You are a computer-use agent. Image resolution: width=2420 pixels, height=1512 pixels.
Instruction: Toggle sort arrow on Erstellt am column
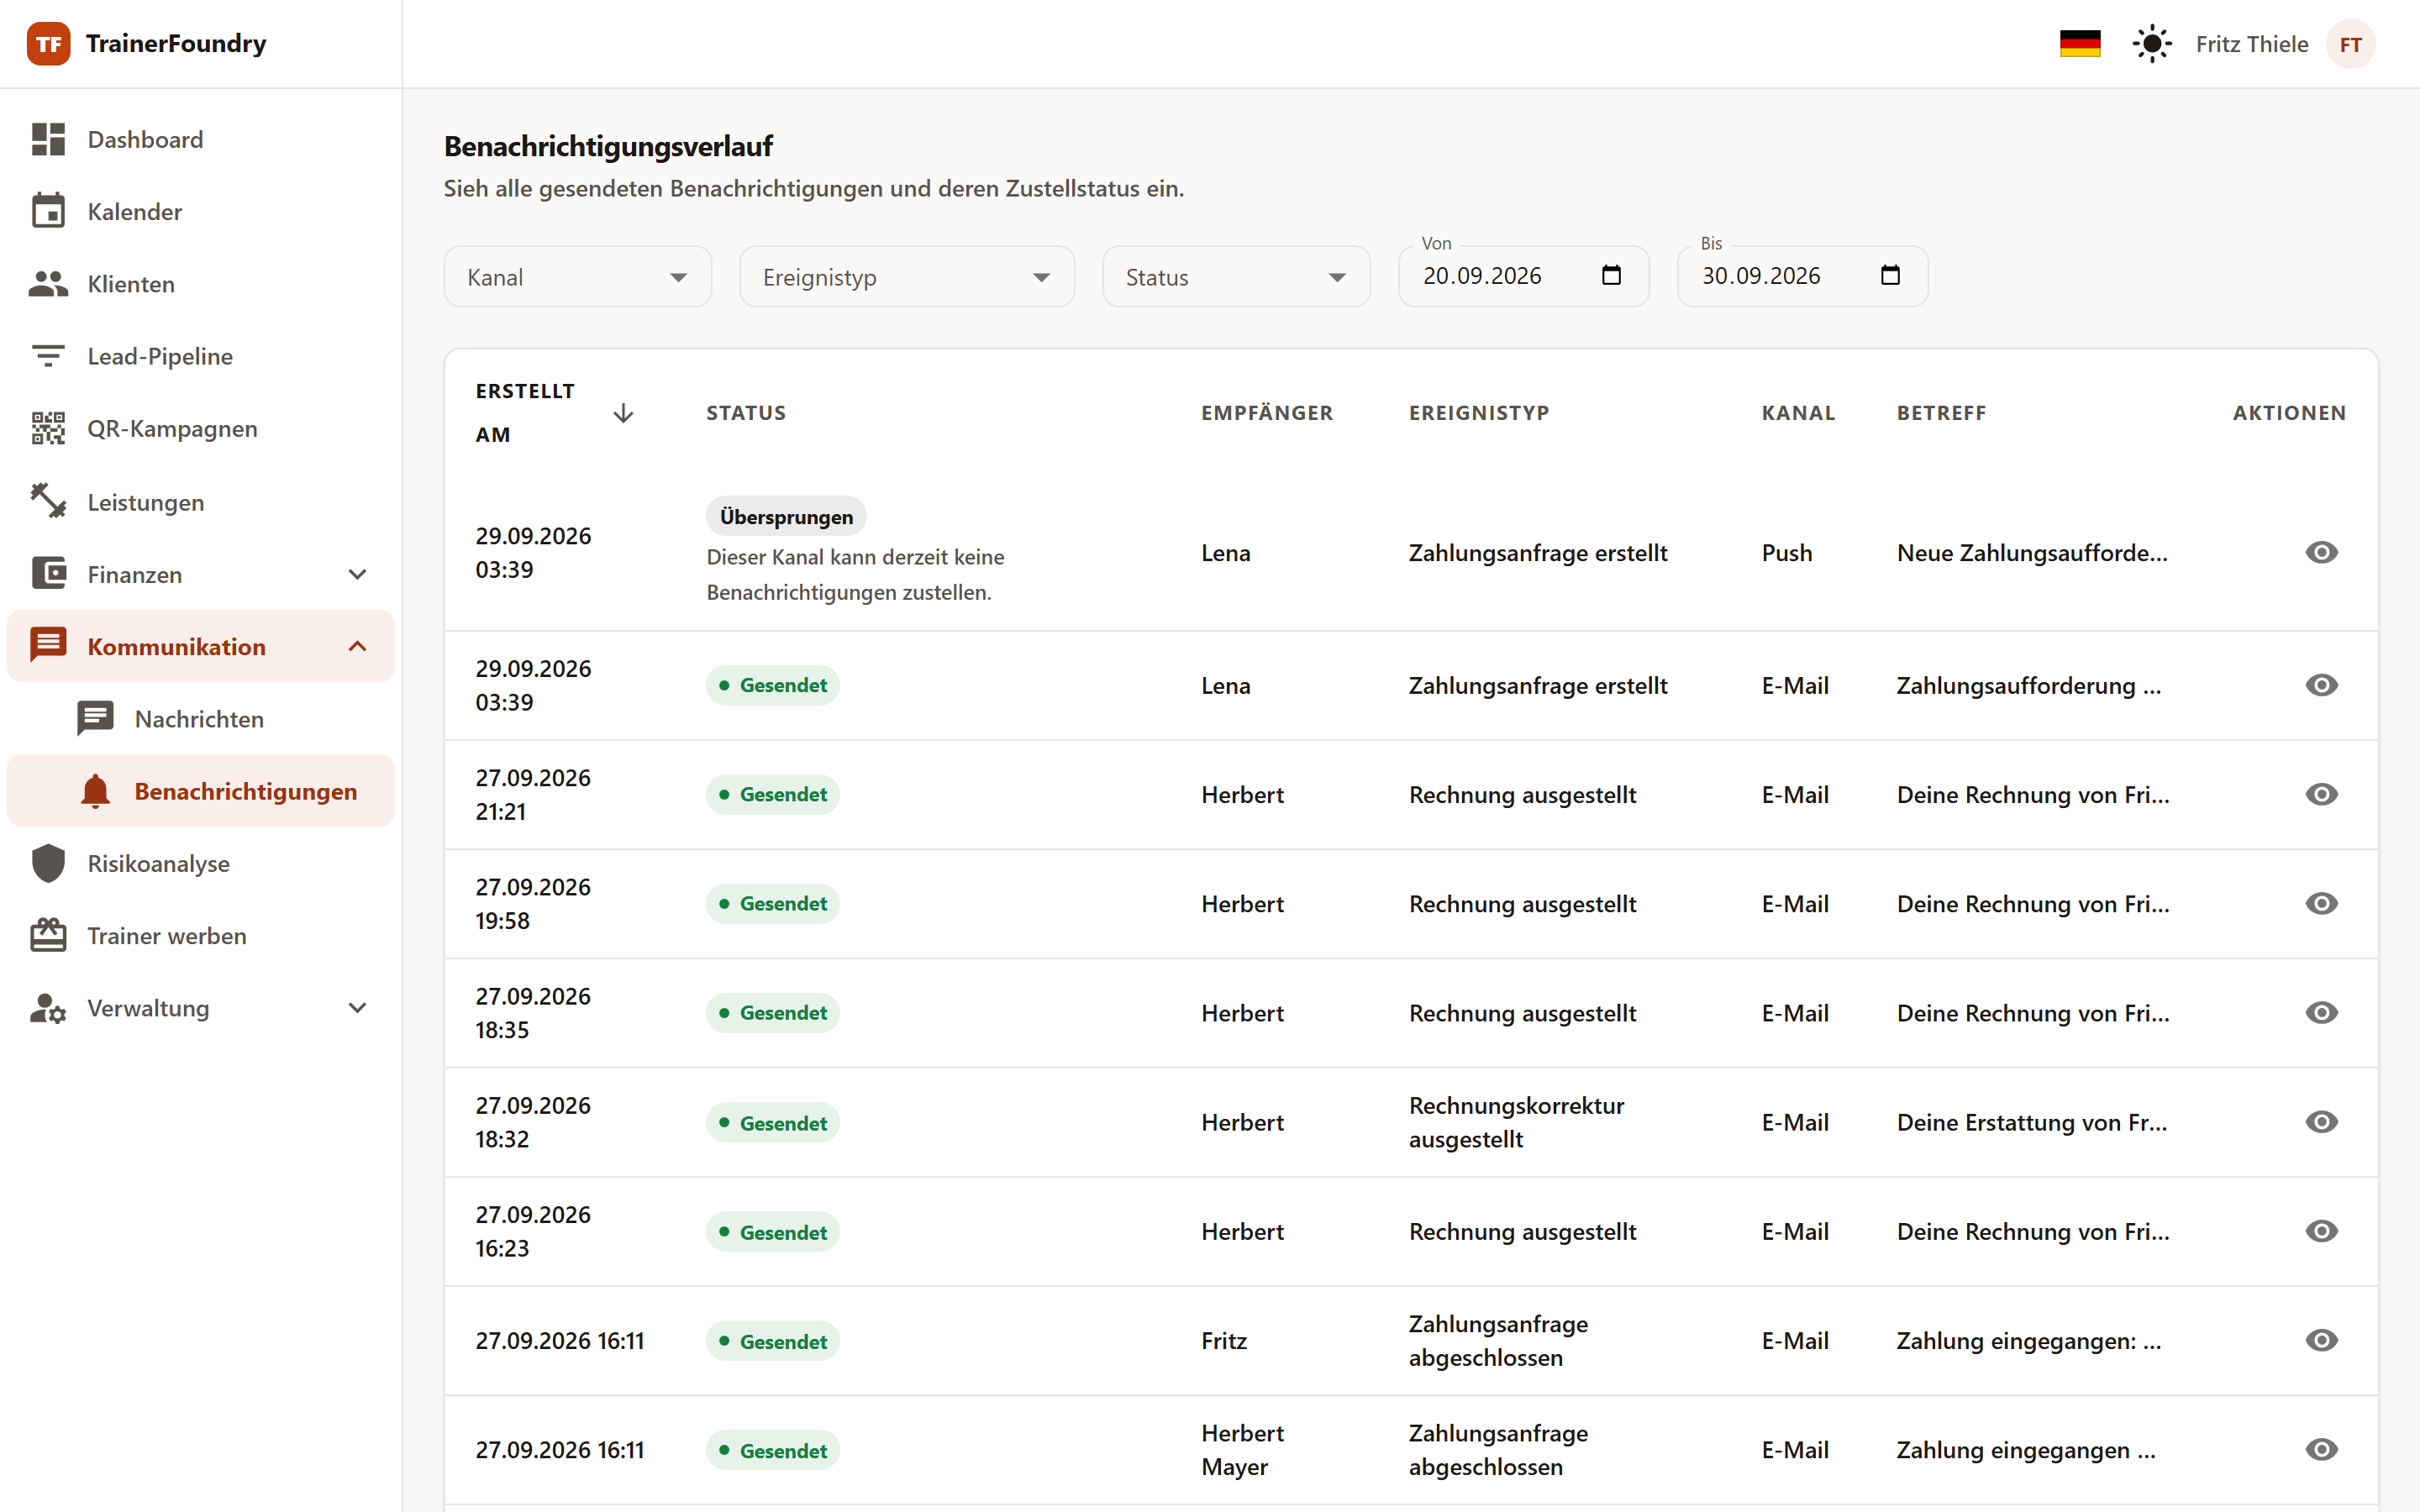coord(623,413)
